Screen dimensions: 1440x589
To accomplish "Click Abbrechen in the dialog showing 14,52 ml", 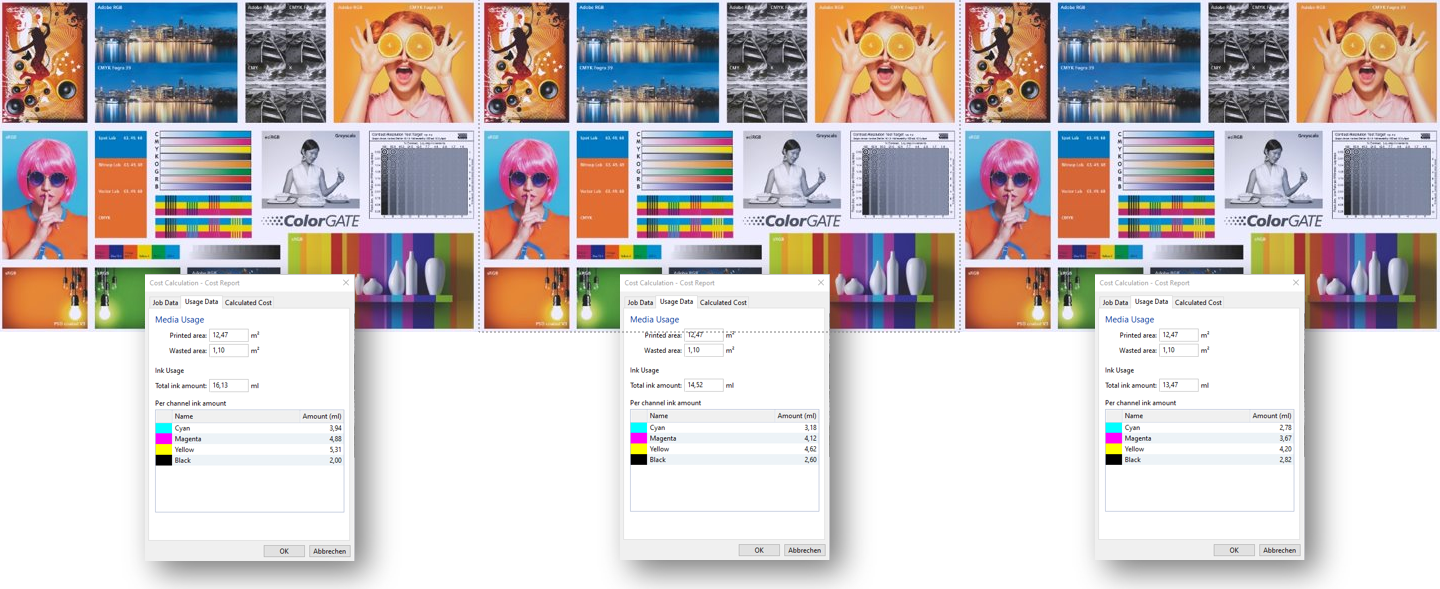I will 803,550.
